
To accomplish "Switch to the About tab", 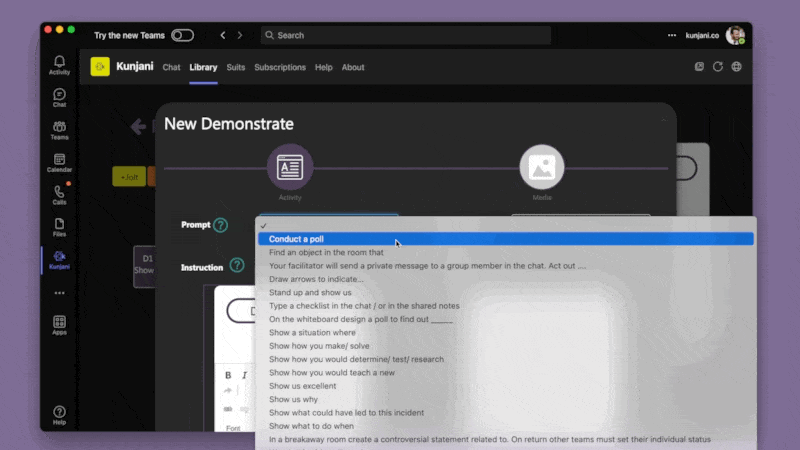I will pyautogui.click(x=353, y=67).
